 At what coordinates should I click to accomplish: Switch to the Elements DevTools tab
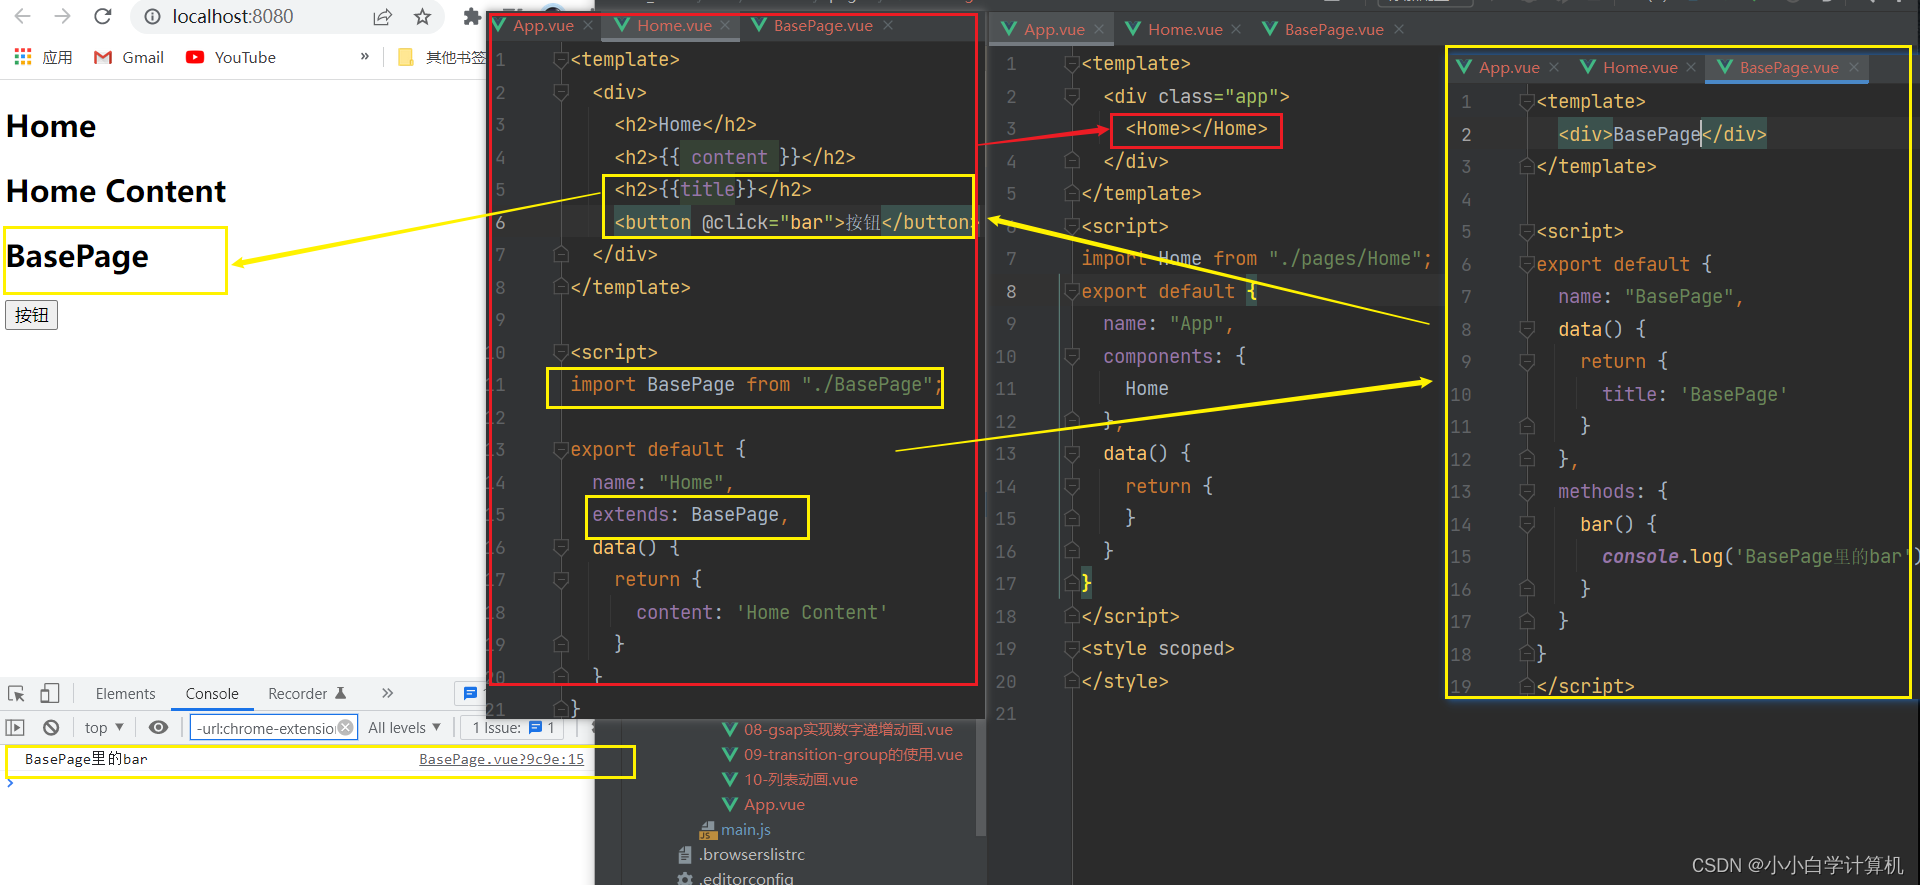pyautogui.click(x=125, y=693)
